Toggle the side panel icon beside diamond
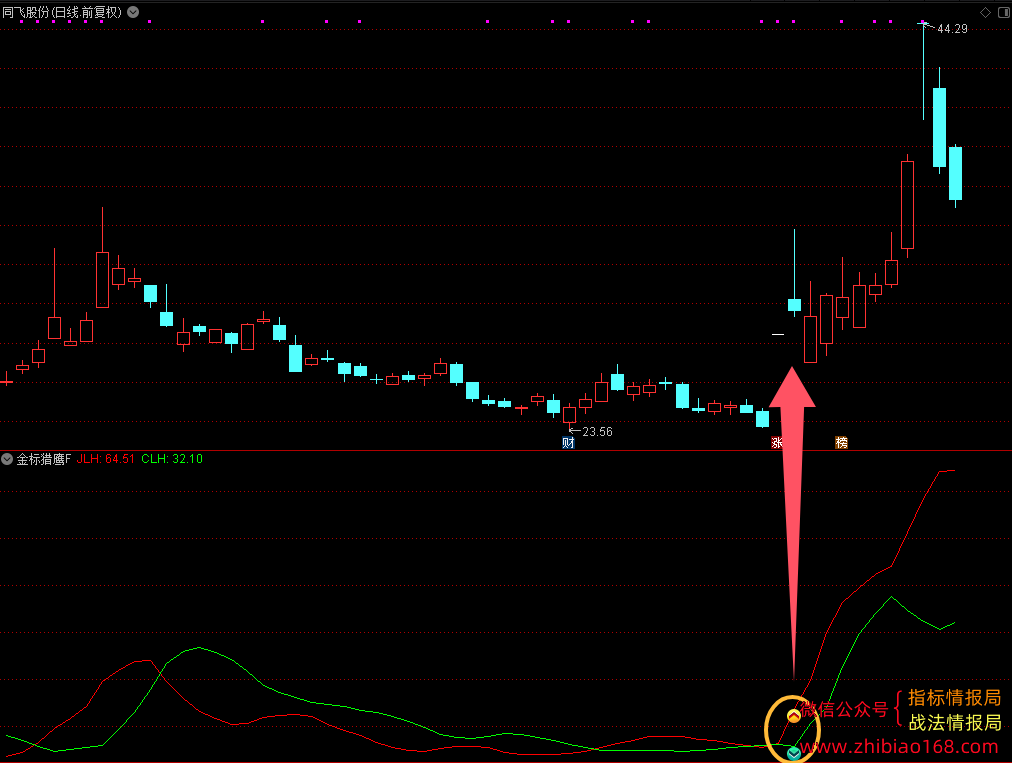The height and width of the screenshot is (763, 1012). point(1004,12)
